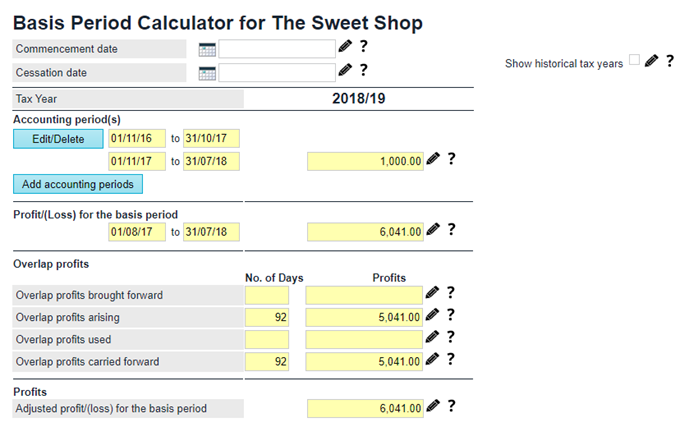Click Overlap profits used profits field
Screen dimensions: 680x427
(364, 339)
